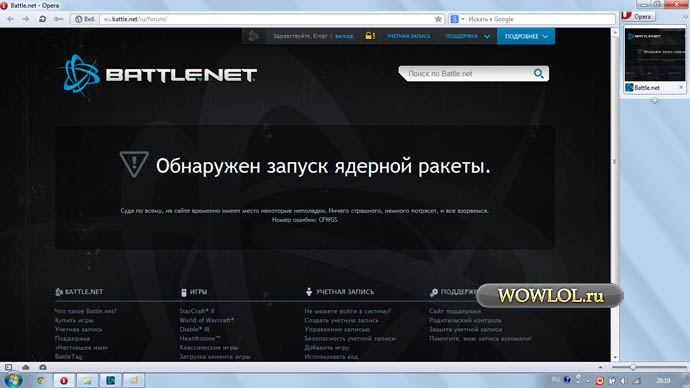The image size is (690, 388).
Task: Click the footer 'ИГРЫ' heading
Action: point(194,292)
